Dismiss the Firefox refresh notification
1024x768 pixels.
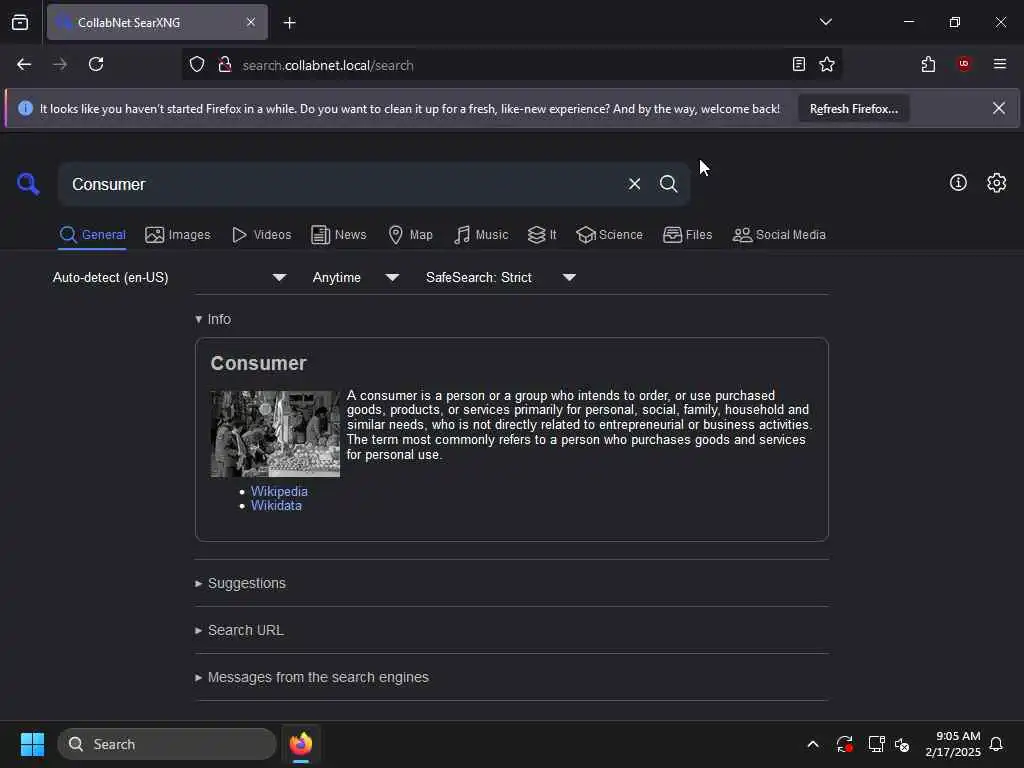click(x=999, y=108)
